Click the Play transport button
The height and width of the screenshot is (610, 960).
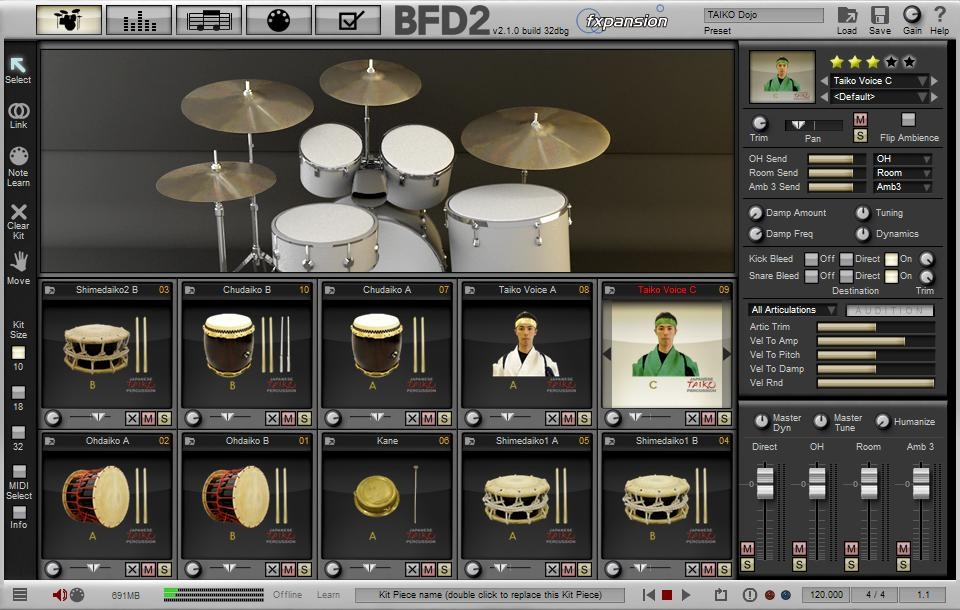point(686,595)
